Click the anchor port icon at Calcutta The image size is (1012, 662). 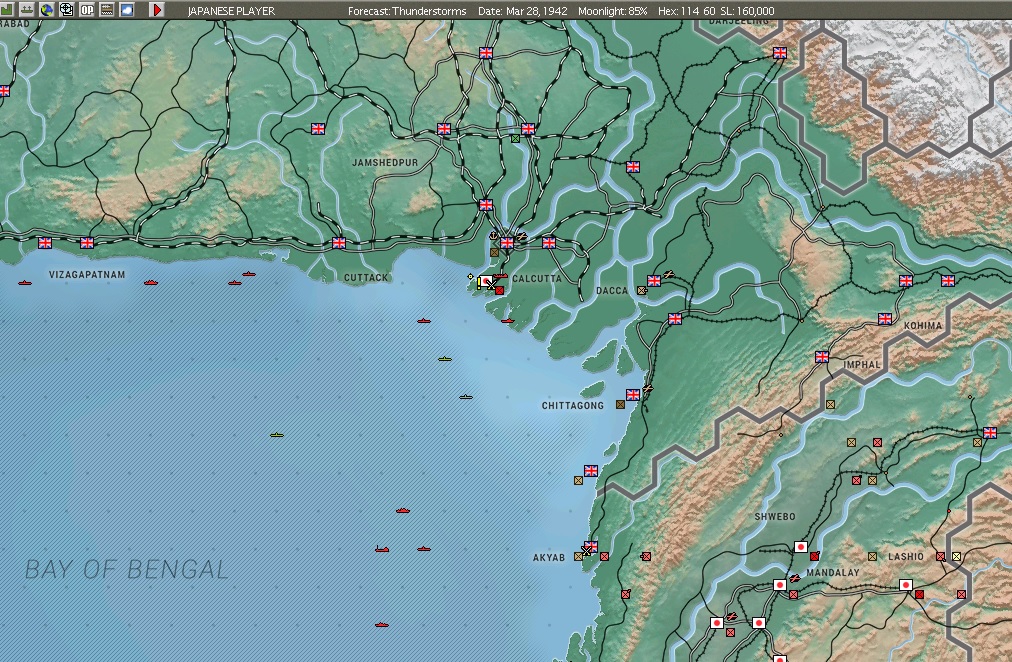pos(494,236)
